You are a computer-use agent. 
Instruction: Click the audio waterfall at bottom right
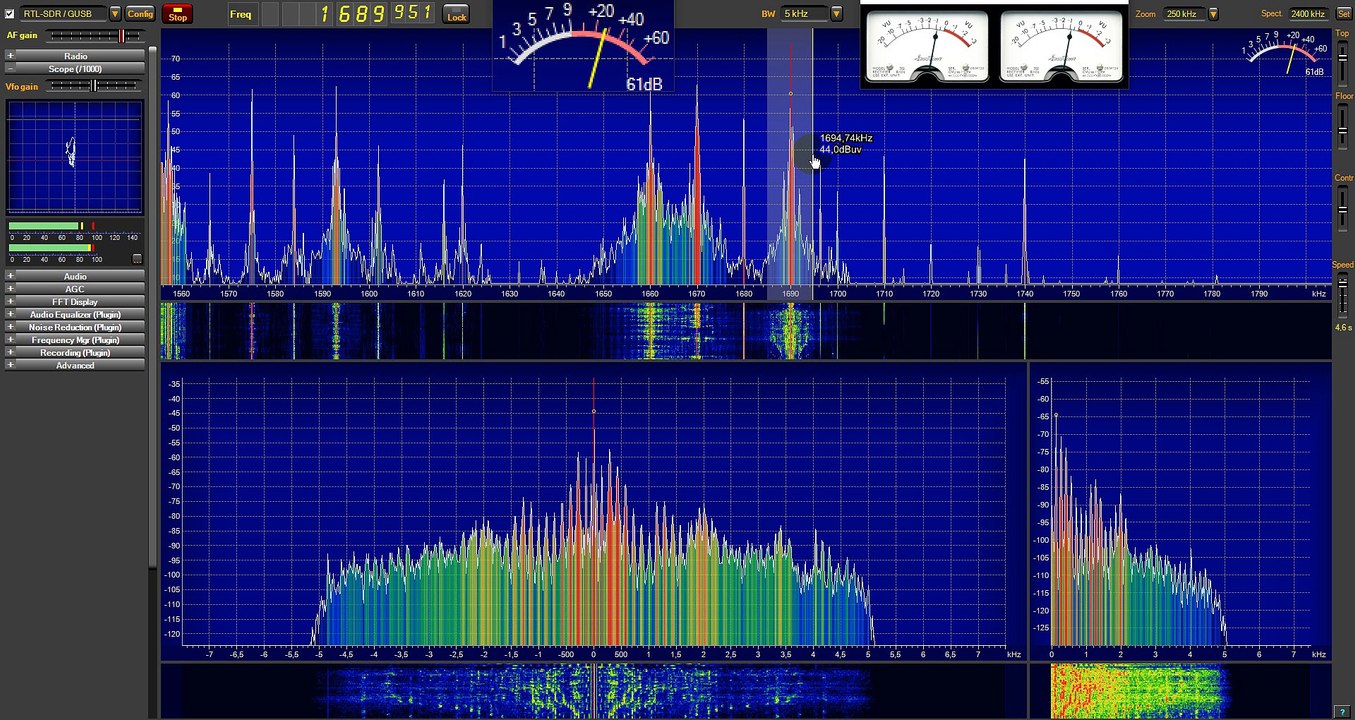(1180, 690)
